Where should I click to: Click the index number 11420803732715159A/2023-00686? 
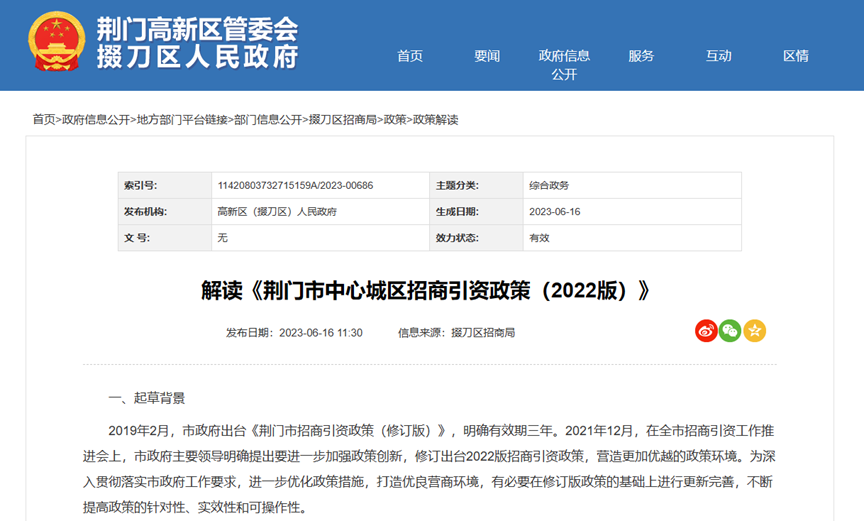[x=295, y=186]
